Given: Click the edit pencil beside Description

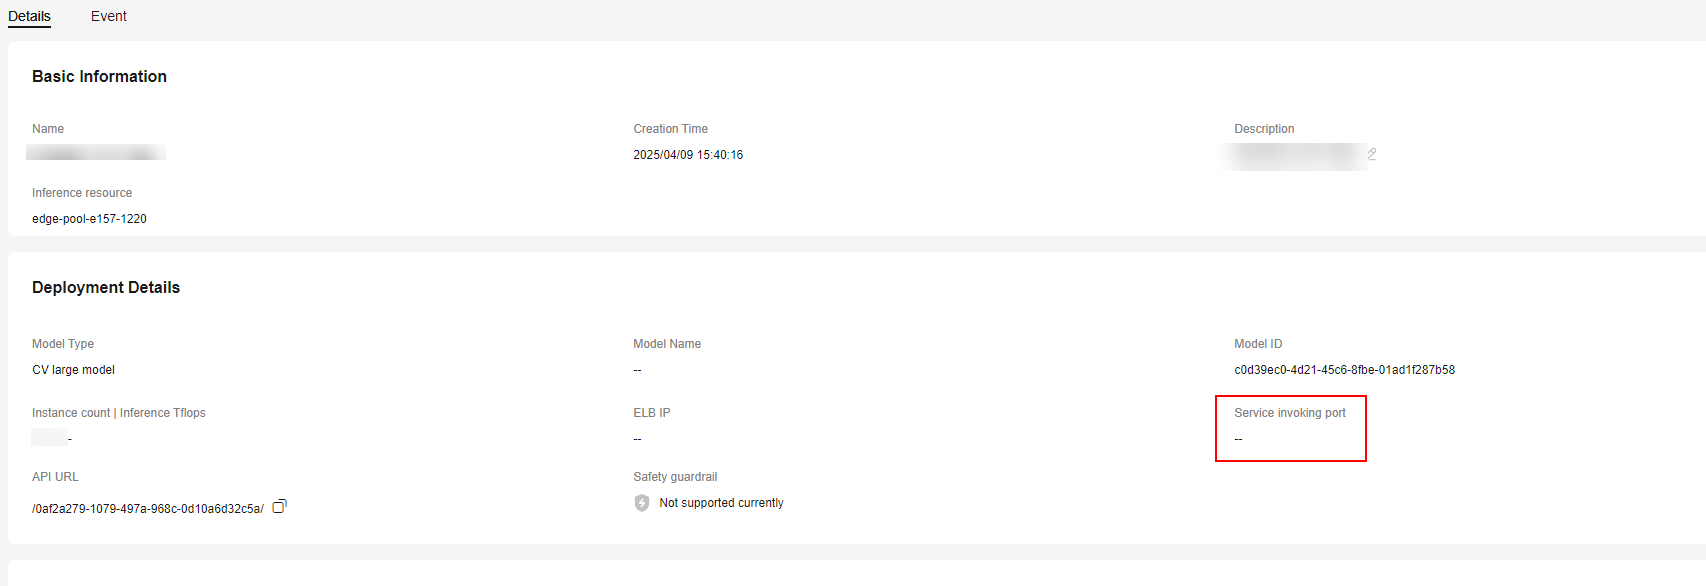Looking at the screenshot, I should coord(1372,154).
